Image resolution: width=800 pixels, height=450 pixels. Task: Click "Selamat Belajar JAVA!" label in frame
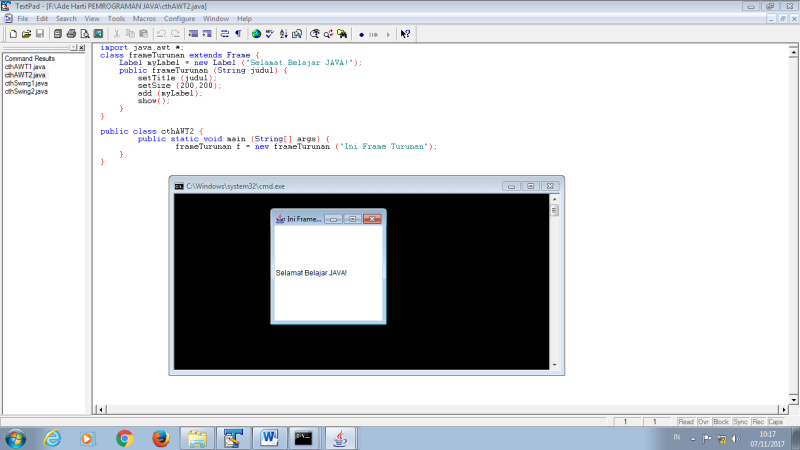click(311, 273)
